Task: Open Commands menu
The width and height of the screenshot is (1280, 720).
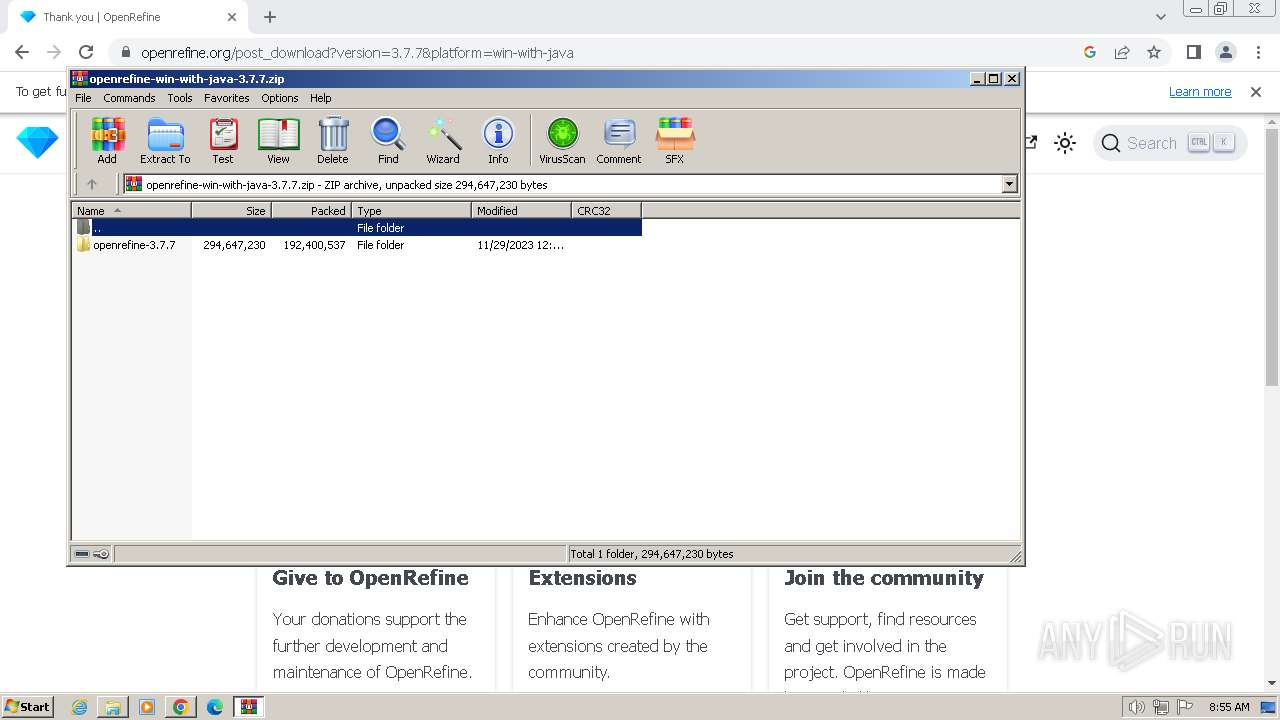Action: point(129,98)
